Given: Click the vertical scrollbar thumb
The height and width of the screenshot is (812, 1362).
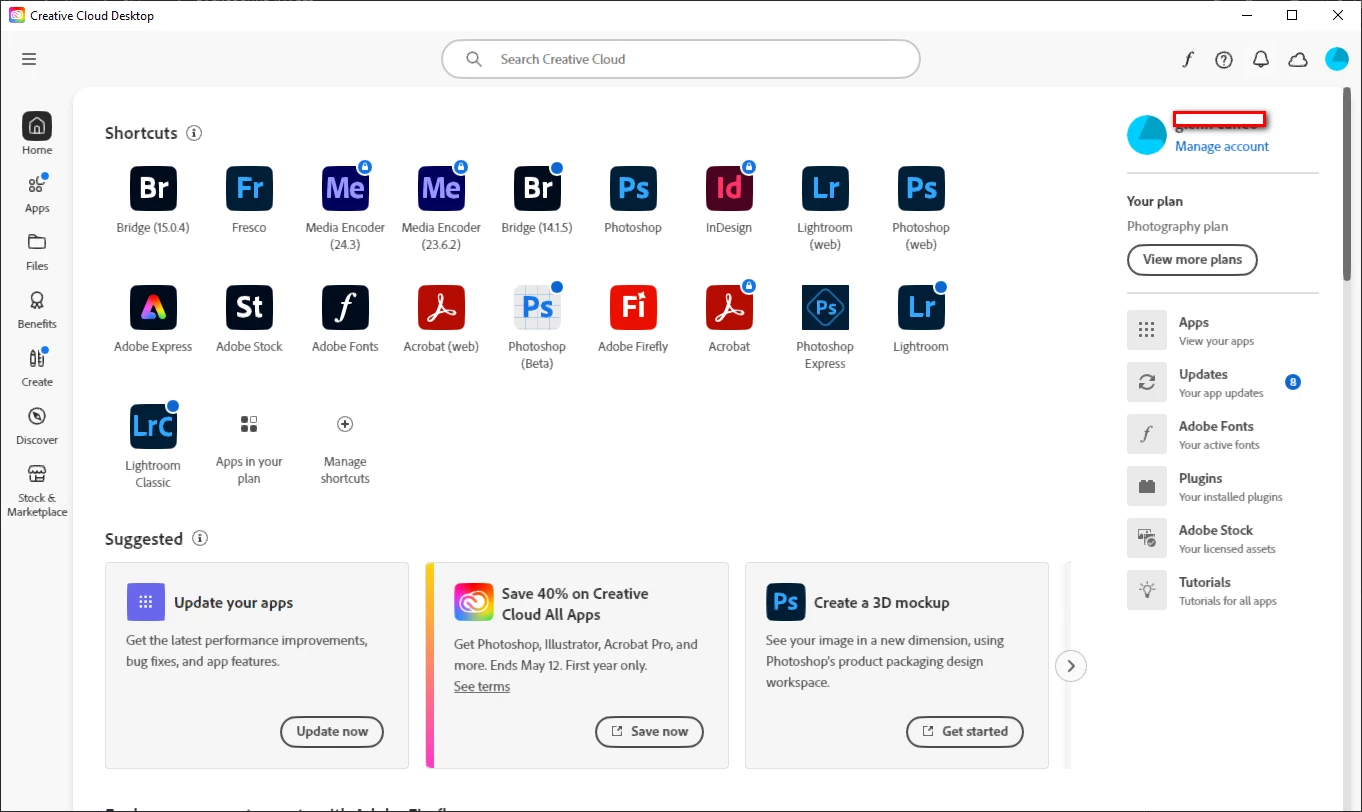Looking at the screenshot, I should (x=1347, y=185).
